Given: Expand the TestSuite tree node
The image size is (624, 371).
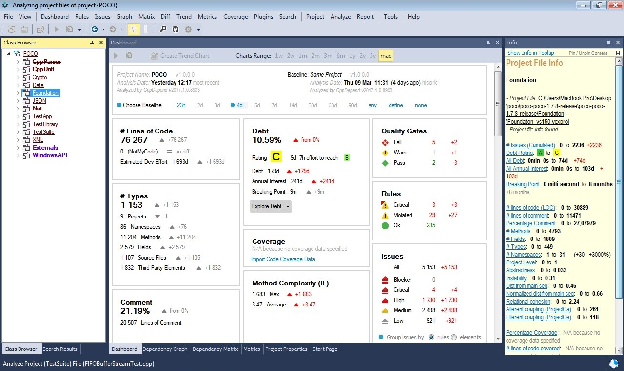Looking at the screenshot, I should point(18,132).
